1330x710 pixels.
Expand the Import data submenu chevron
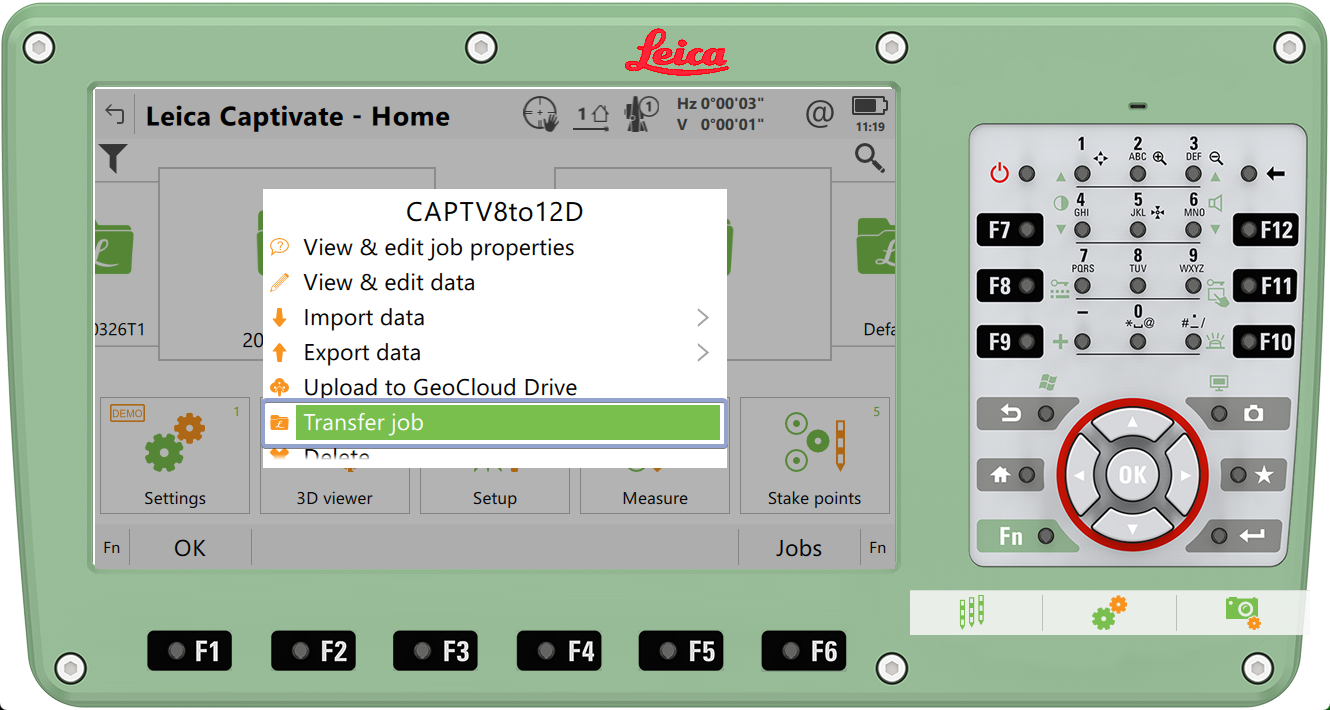pyautogui.click(x=702, y=317)
